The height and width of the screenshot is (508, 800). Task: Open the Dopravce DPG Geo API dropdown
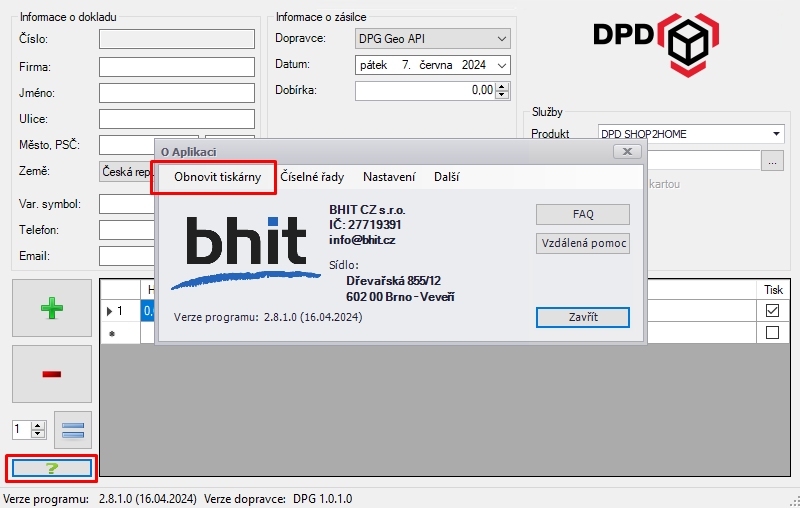pyautogui.click(x=502, y=39)
